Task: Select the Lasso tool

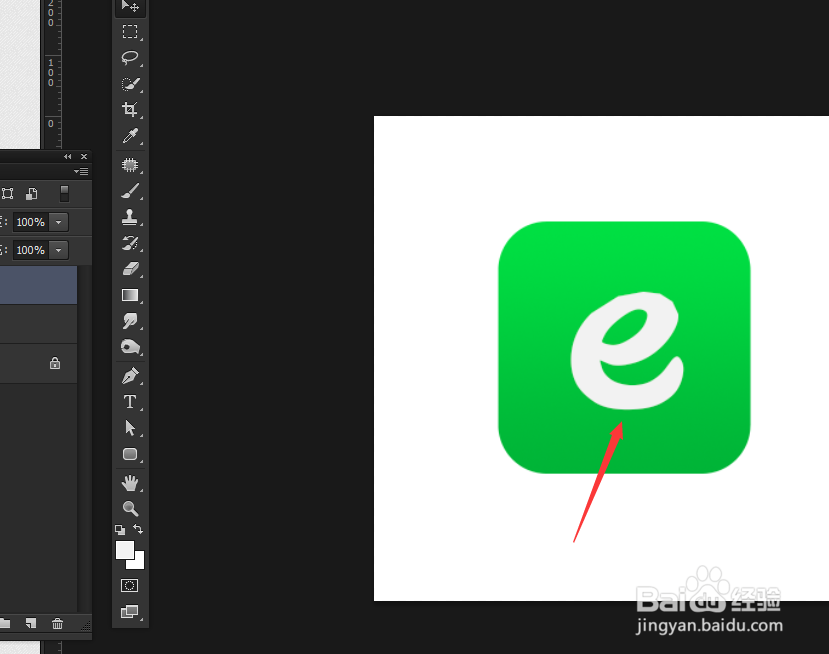Action: (130, 58)
